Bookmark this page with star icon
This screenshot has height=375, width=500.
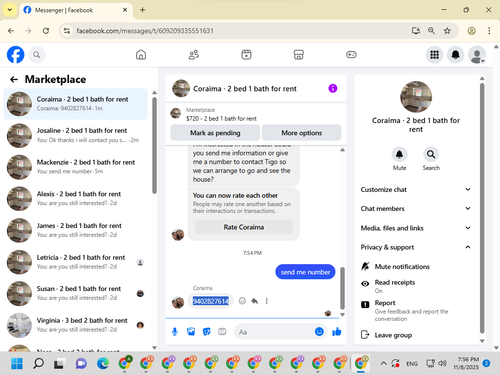coord(447,31)
